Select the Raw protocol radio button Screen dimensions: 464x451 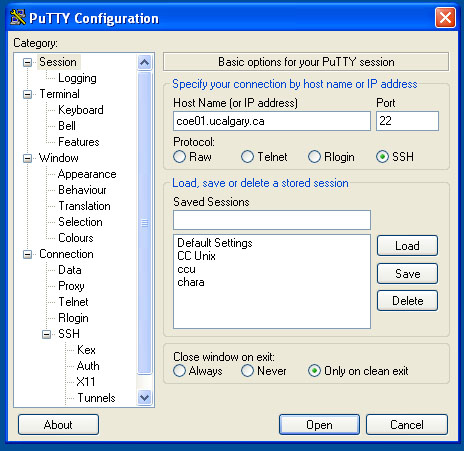coord(180,157)
